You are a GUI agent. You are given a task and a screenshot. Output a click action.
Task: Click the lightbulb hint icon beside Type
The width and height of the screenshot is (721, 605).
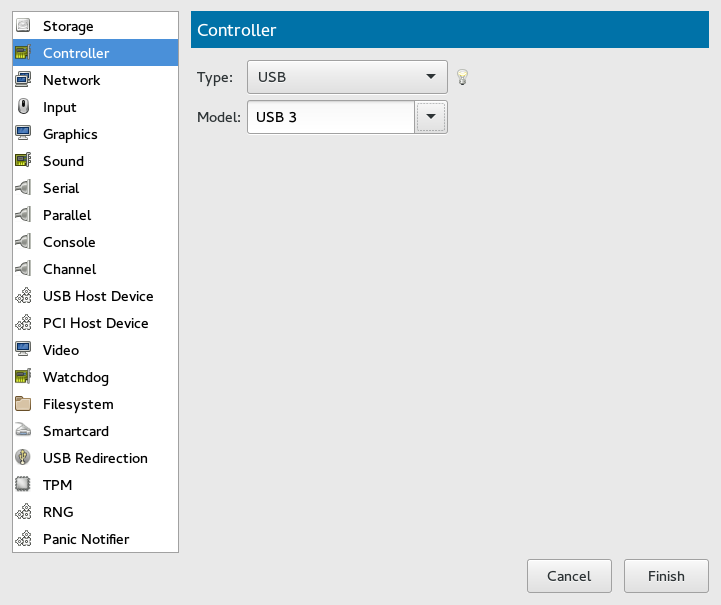(462, 77)
